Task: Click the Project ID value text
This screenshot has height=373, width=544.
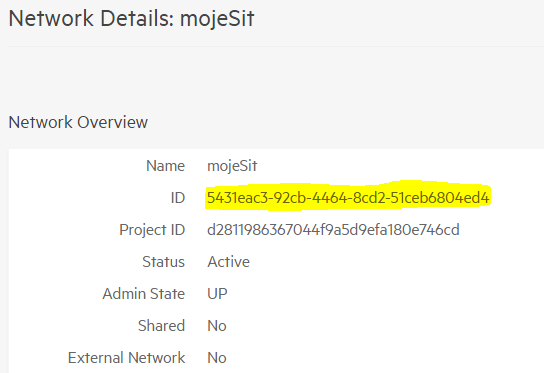Action: coord(333,230)
